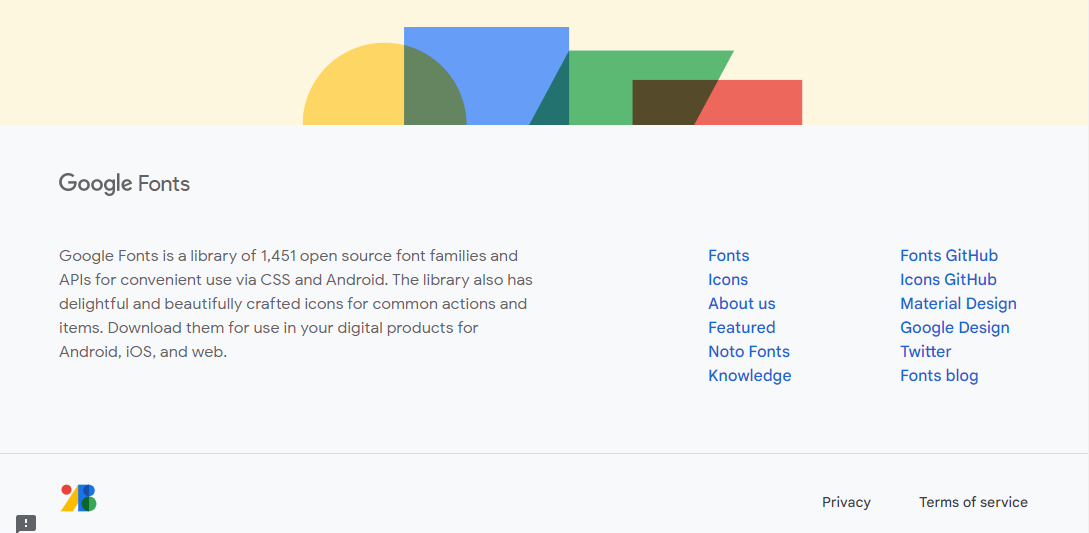Open the Knowledge link
This screenshot has width=1089, height=533.
(x=749, y=375)
